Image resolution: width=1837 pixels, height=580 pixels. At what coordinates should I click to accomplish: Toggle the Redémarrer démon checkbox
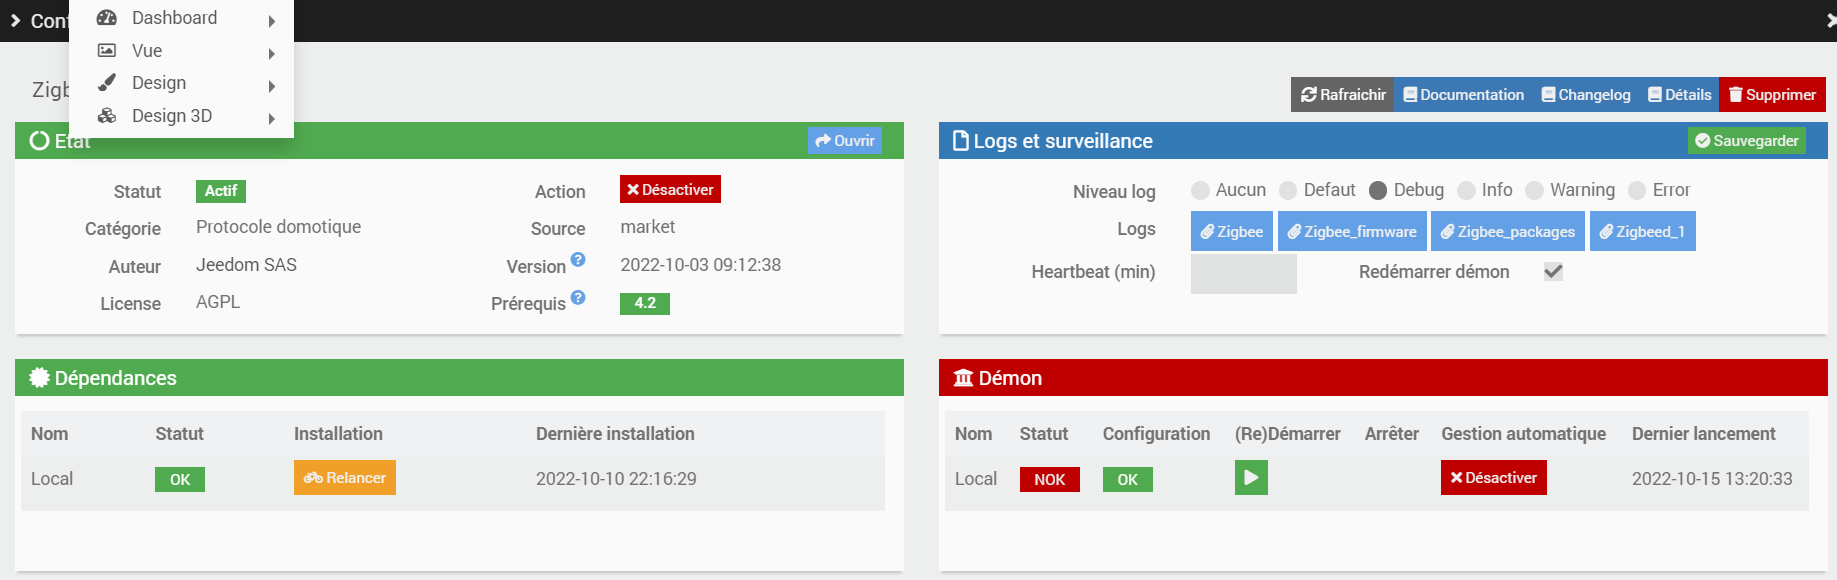pos(1553,272)
